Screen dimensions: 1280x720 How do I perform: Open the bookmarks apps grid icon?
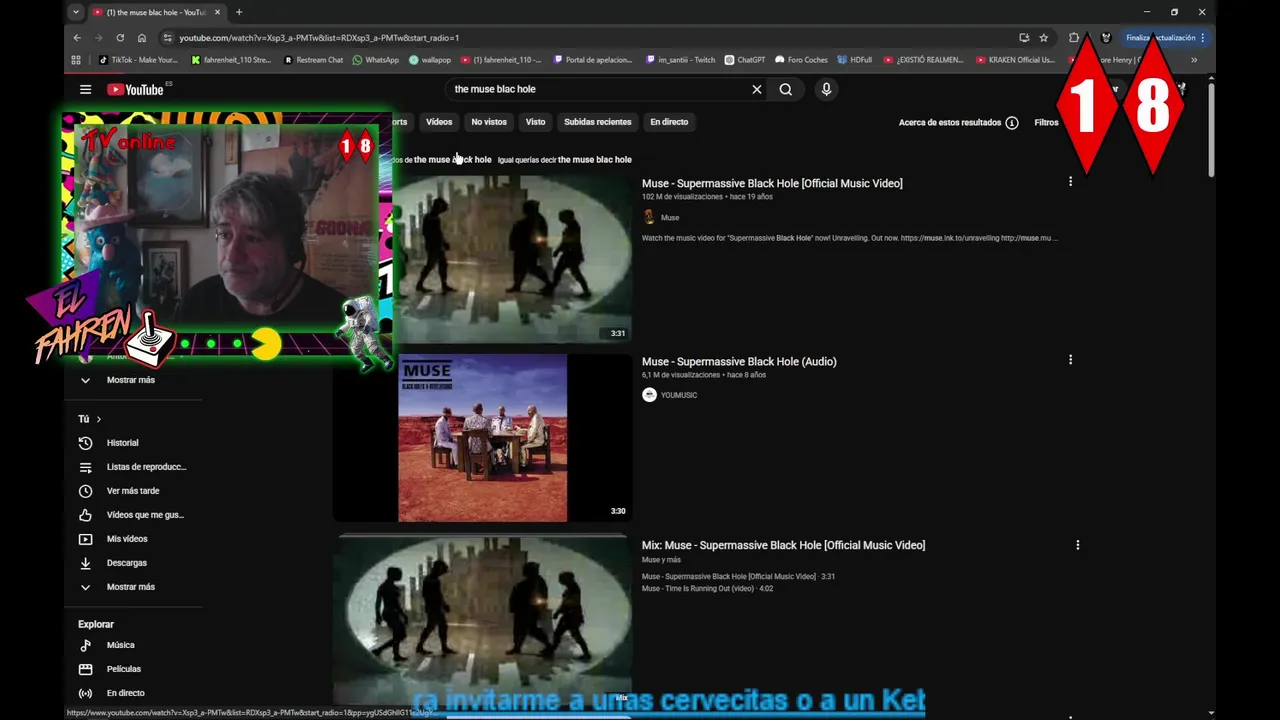click(x=76, y=60)
